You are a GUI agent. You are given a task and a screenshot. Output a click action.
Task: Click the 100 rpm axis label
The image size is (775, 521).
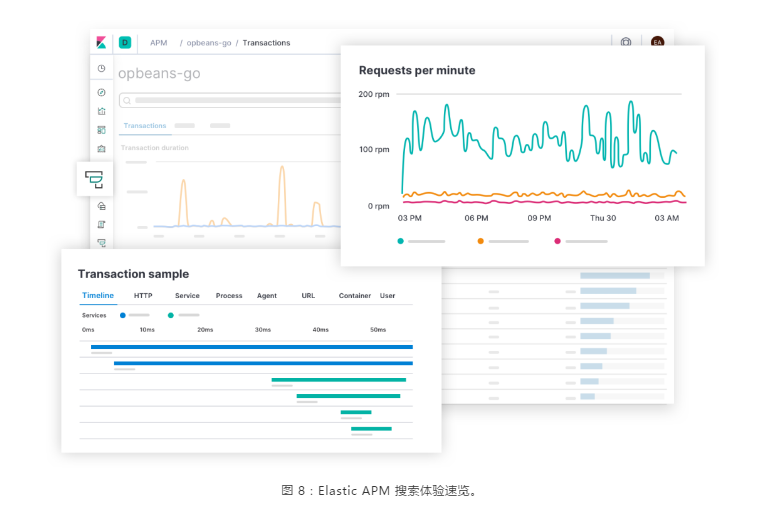(374, 149)
